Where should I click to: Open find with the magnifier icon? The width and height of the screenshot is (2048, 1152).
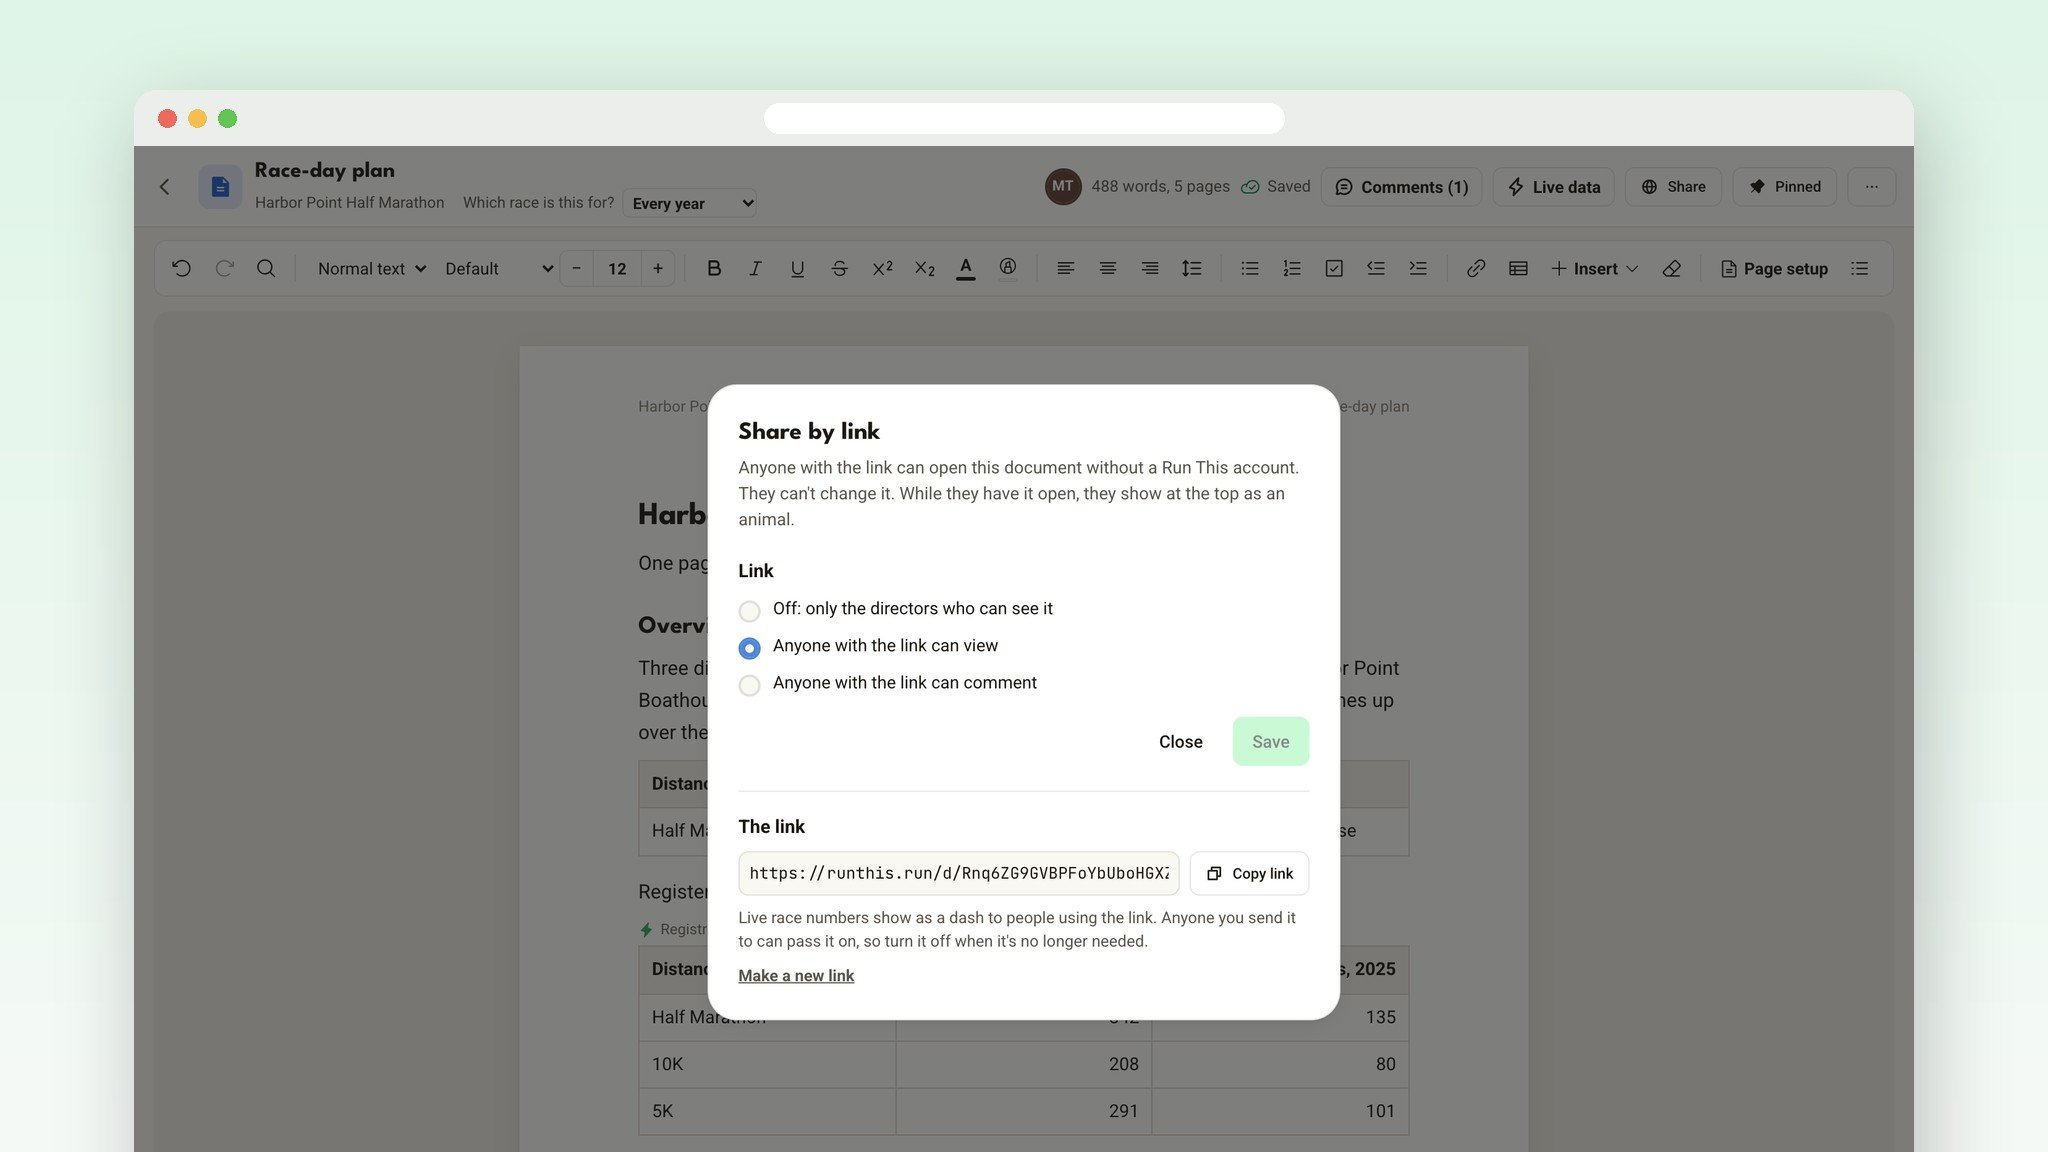coord(266,268)
